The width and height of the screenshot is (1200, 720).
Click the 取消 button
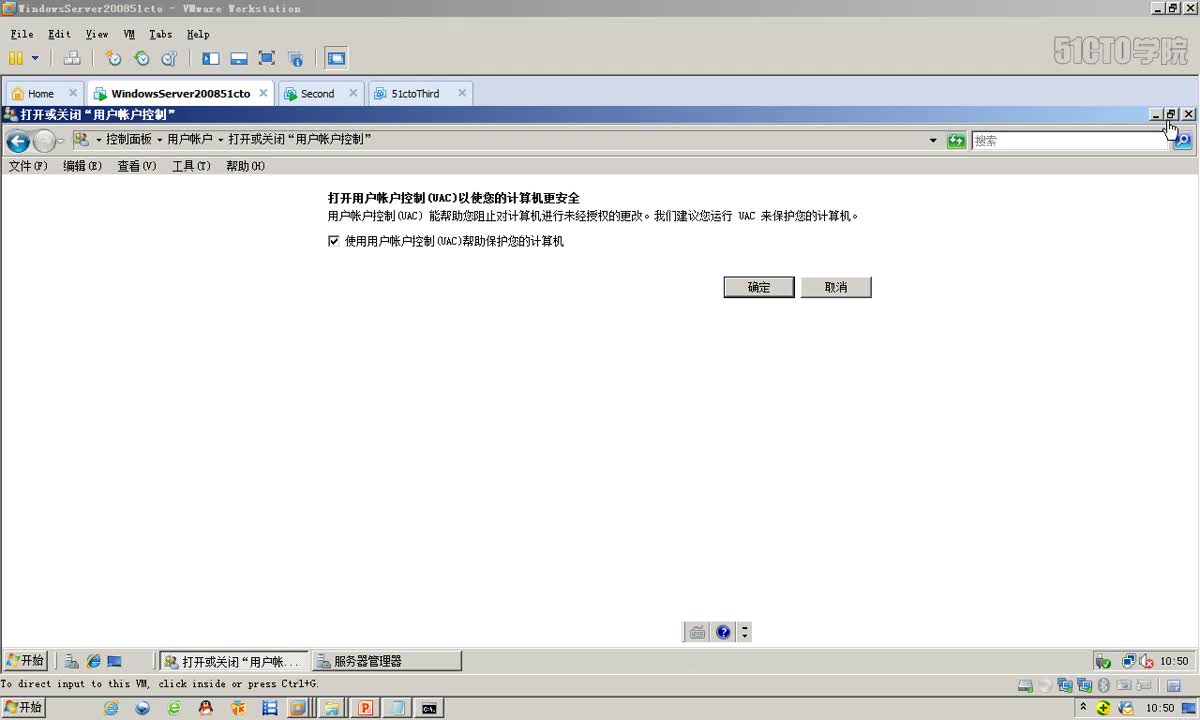[836, 287]
